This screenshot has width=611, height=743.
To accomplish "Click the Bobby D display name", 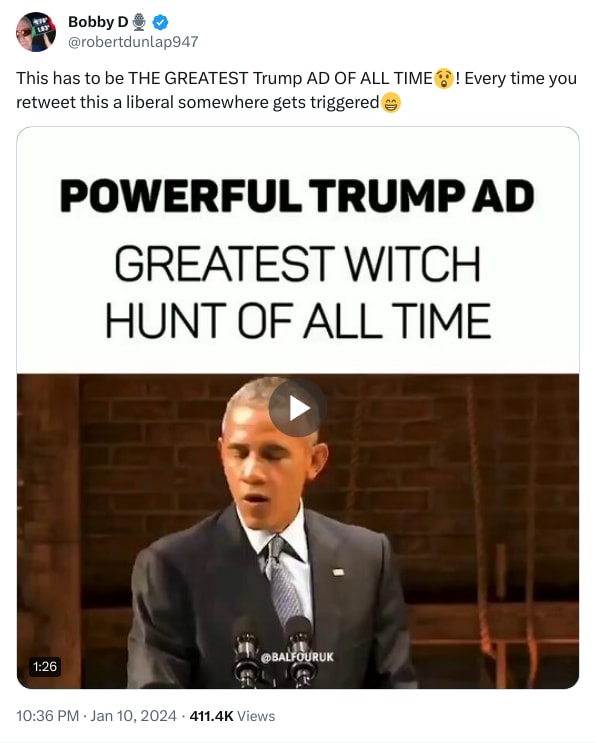I will coord(98,22).
